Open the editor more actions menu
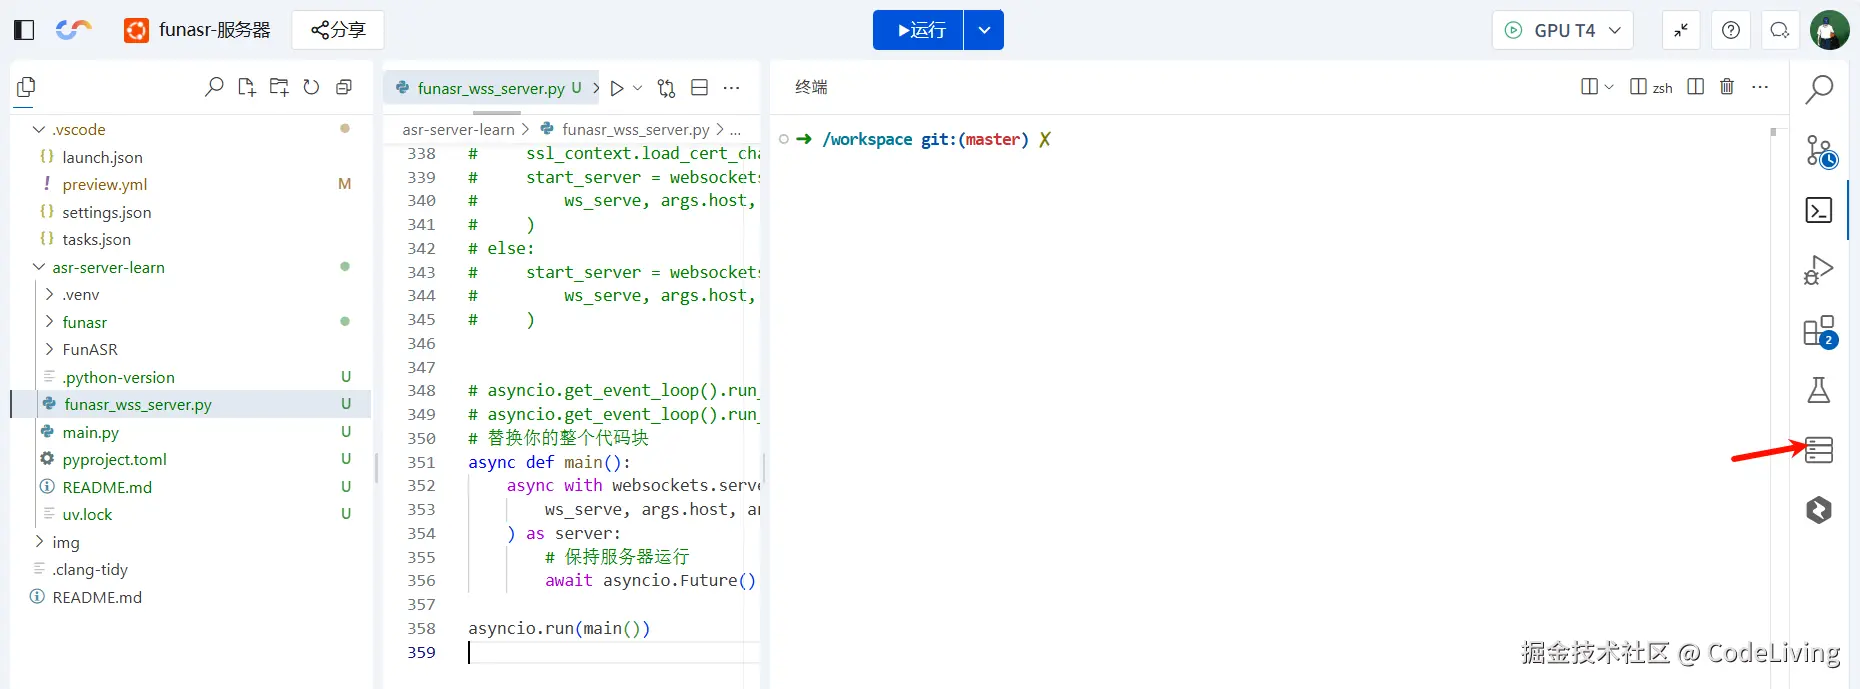Viewport: 1860px width, 689px height. [x=732, y=88]
